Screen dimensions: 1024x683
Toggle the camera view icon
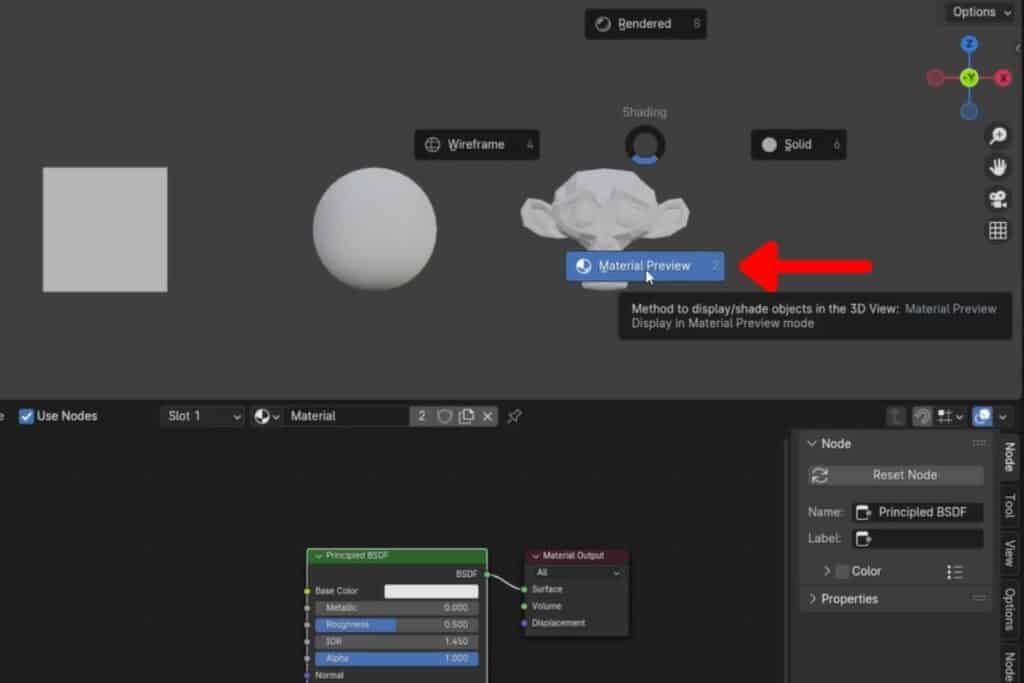[997, 199]
